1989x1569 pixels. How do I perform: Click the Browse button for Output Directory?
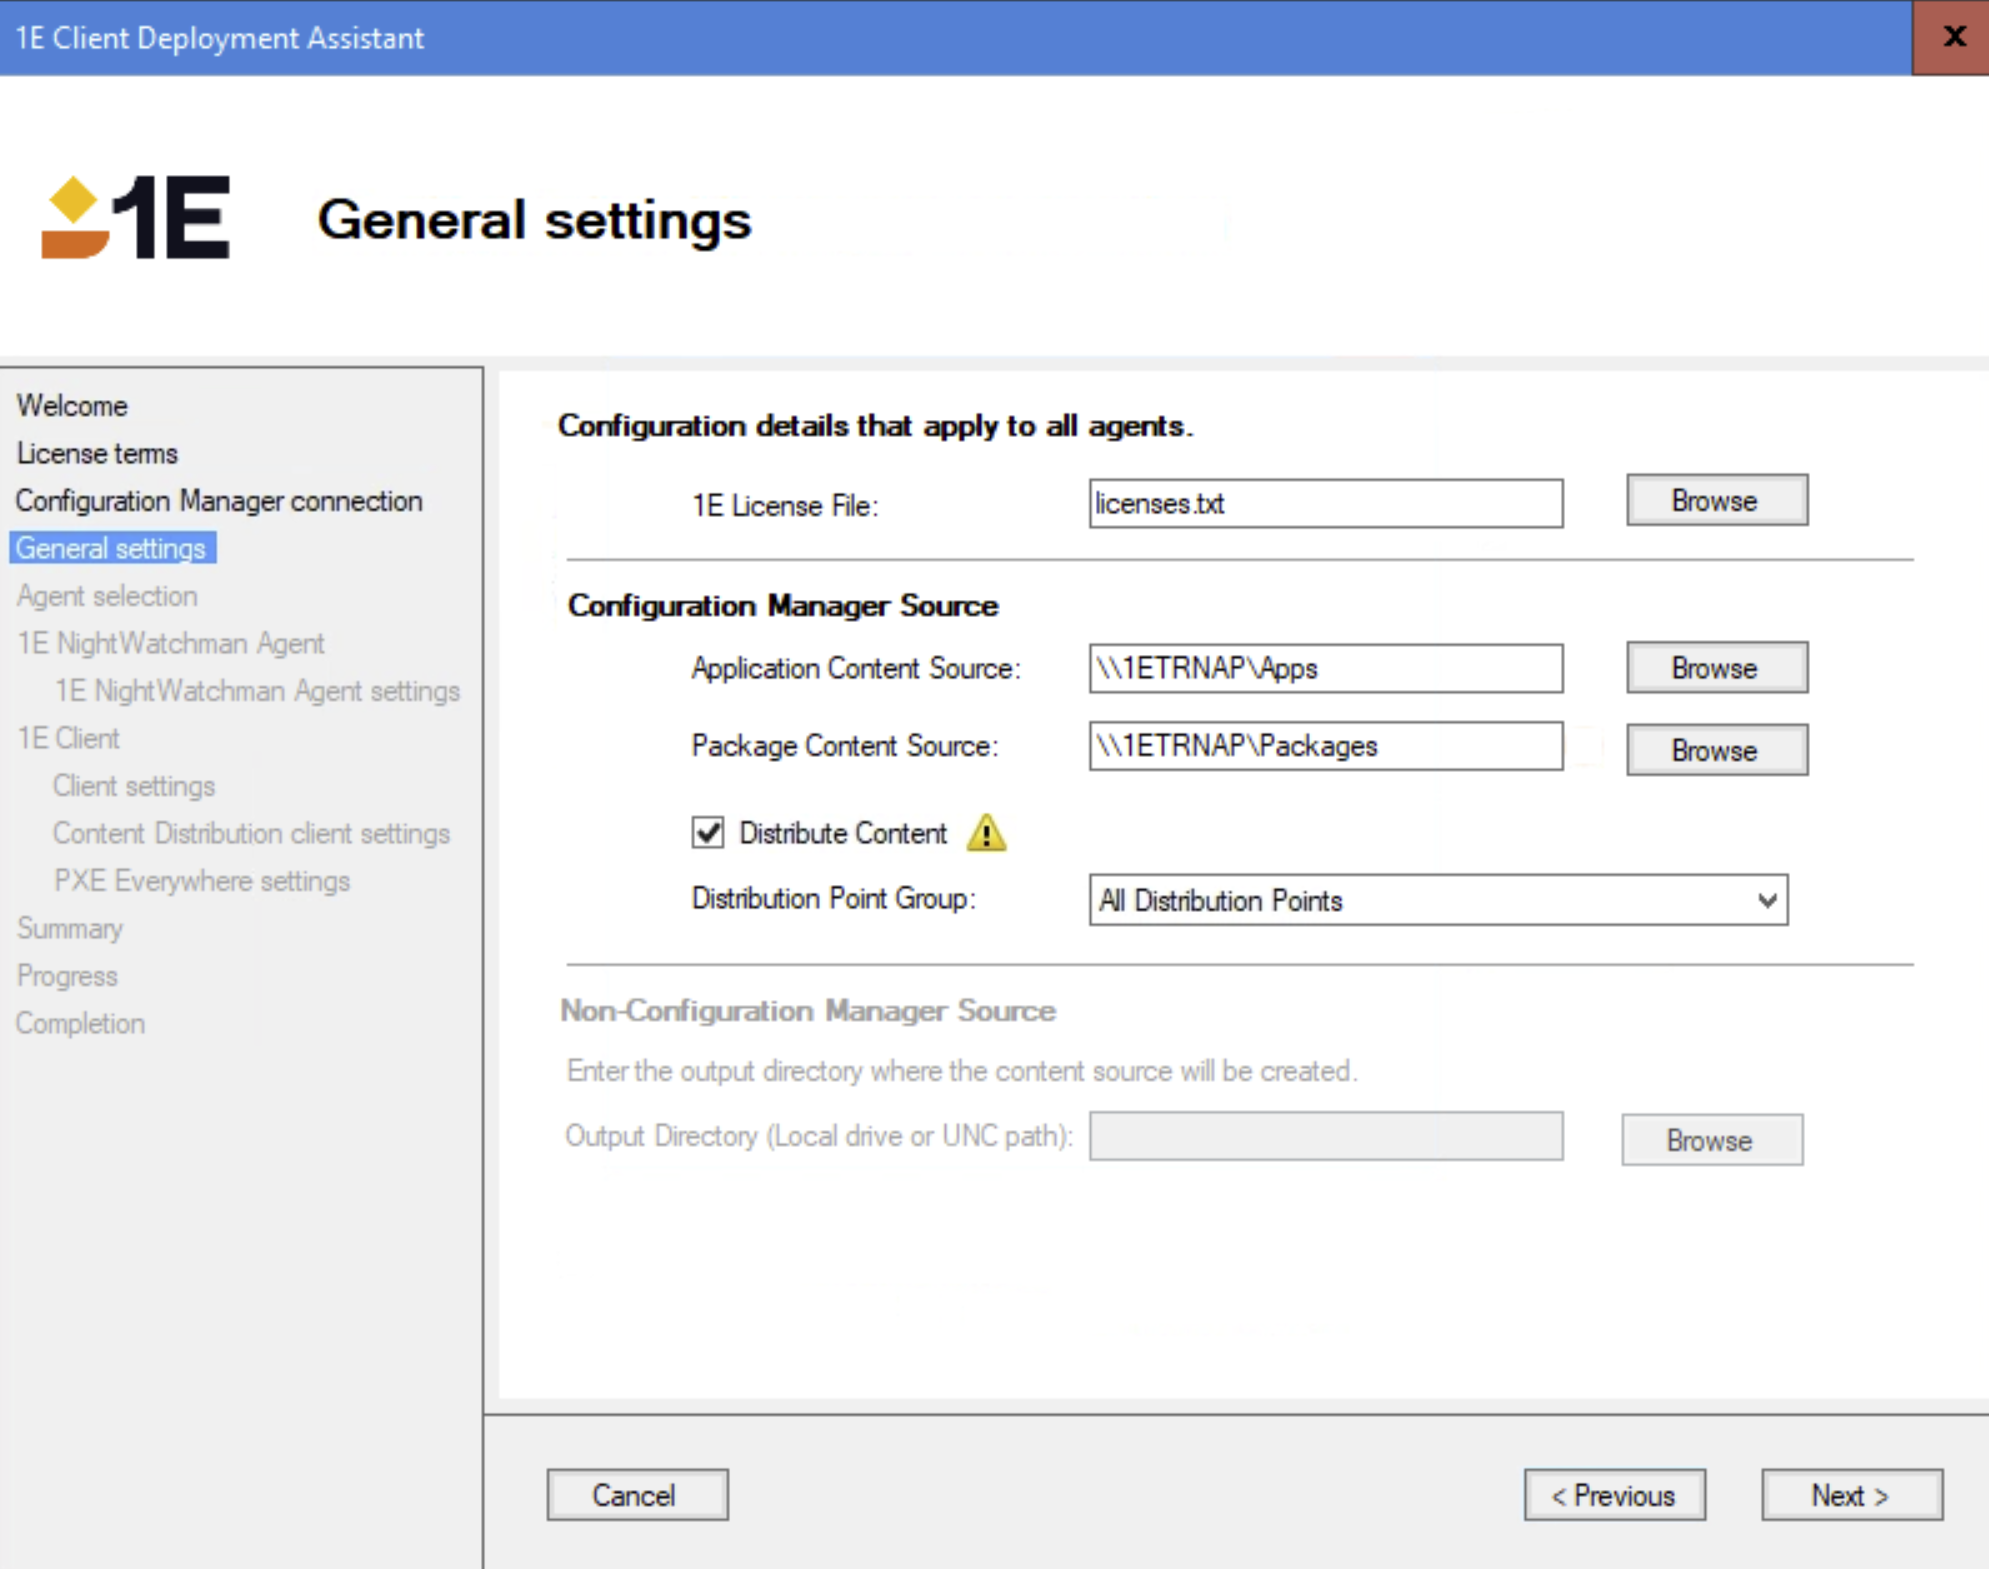tap(1711, 1140)
